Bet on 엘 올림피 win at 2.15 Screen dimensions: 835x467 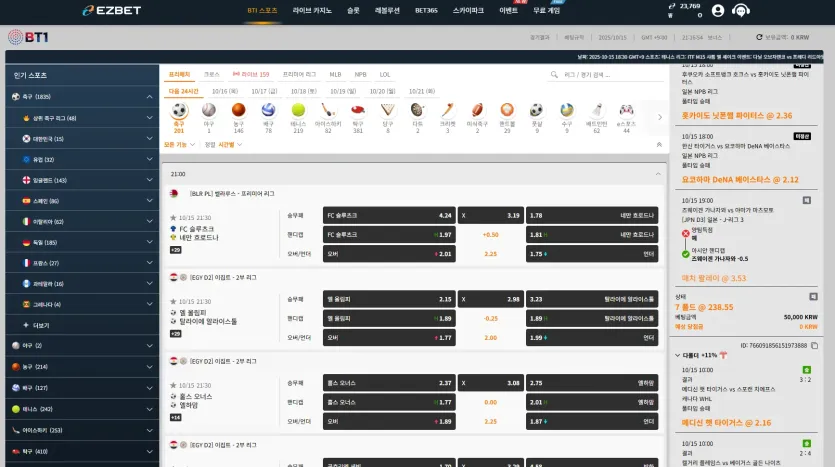click(389, 299)
